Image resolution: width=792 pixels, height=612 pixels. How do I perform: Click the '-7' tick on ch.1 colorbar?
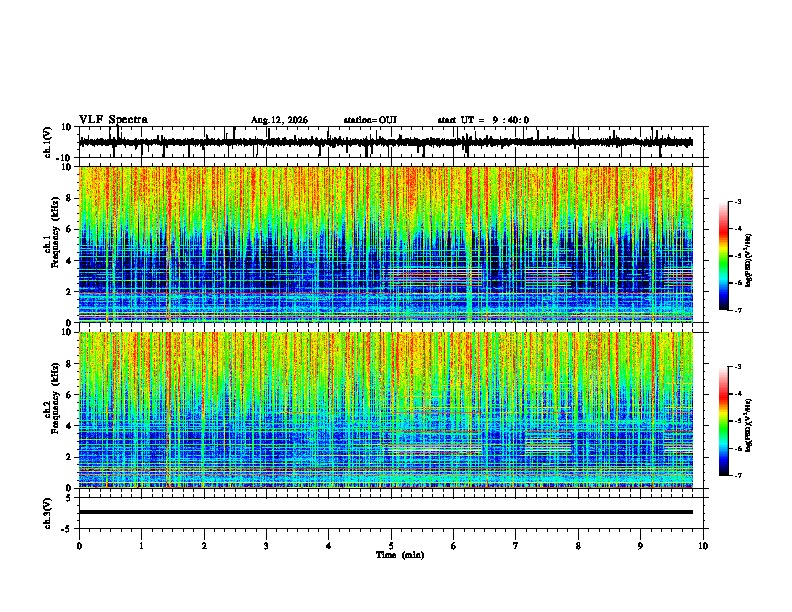tap(738, 310)
